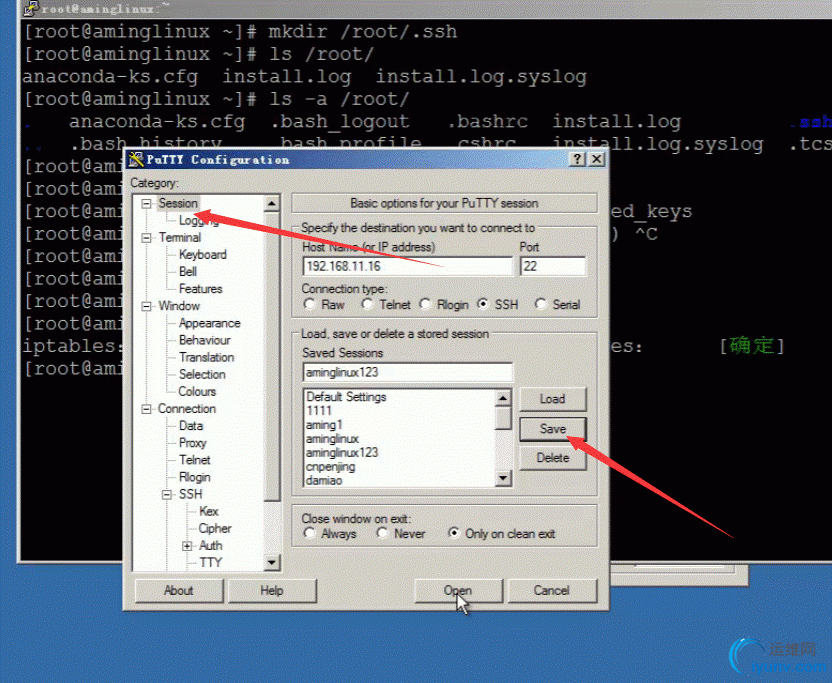Select Serial connection type
This screenshot has height=683, width=832.
point(540,305)
